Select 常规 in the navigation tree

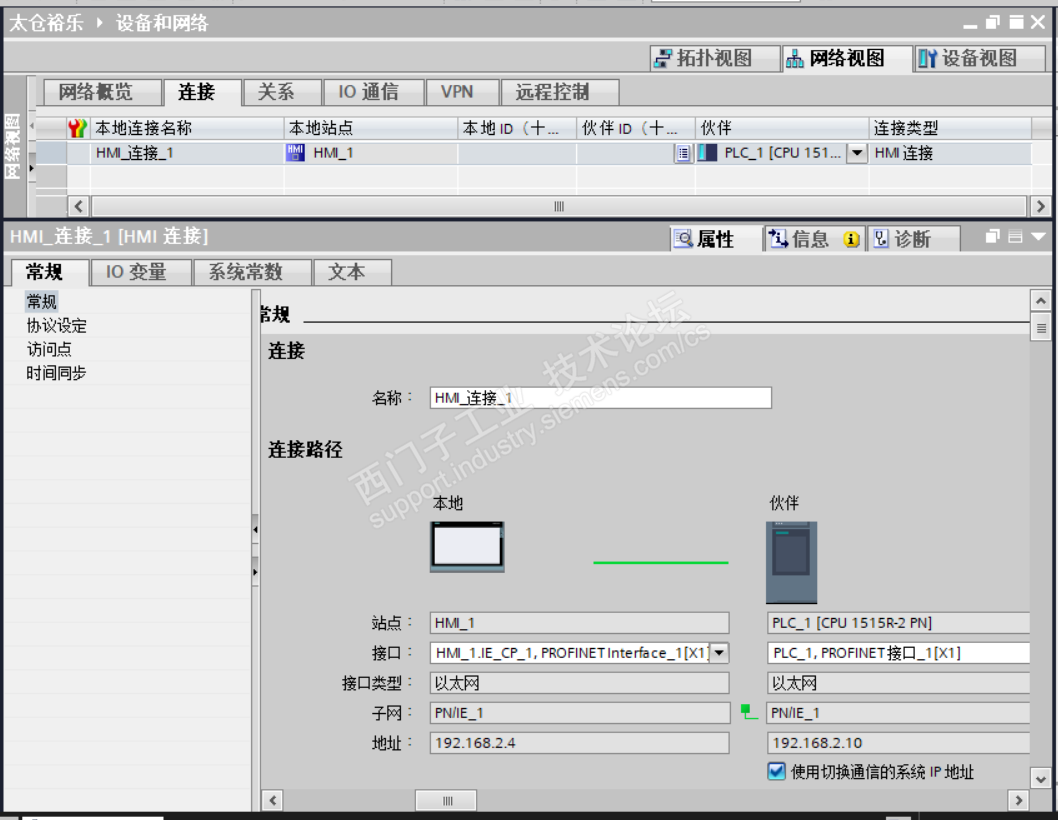pos(42,301)
